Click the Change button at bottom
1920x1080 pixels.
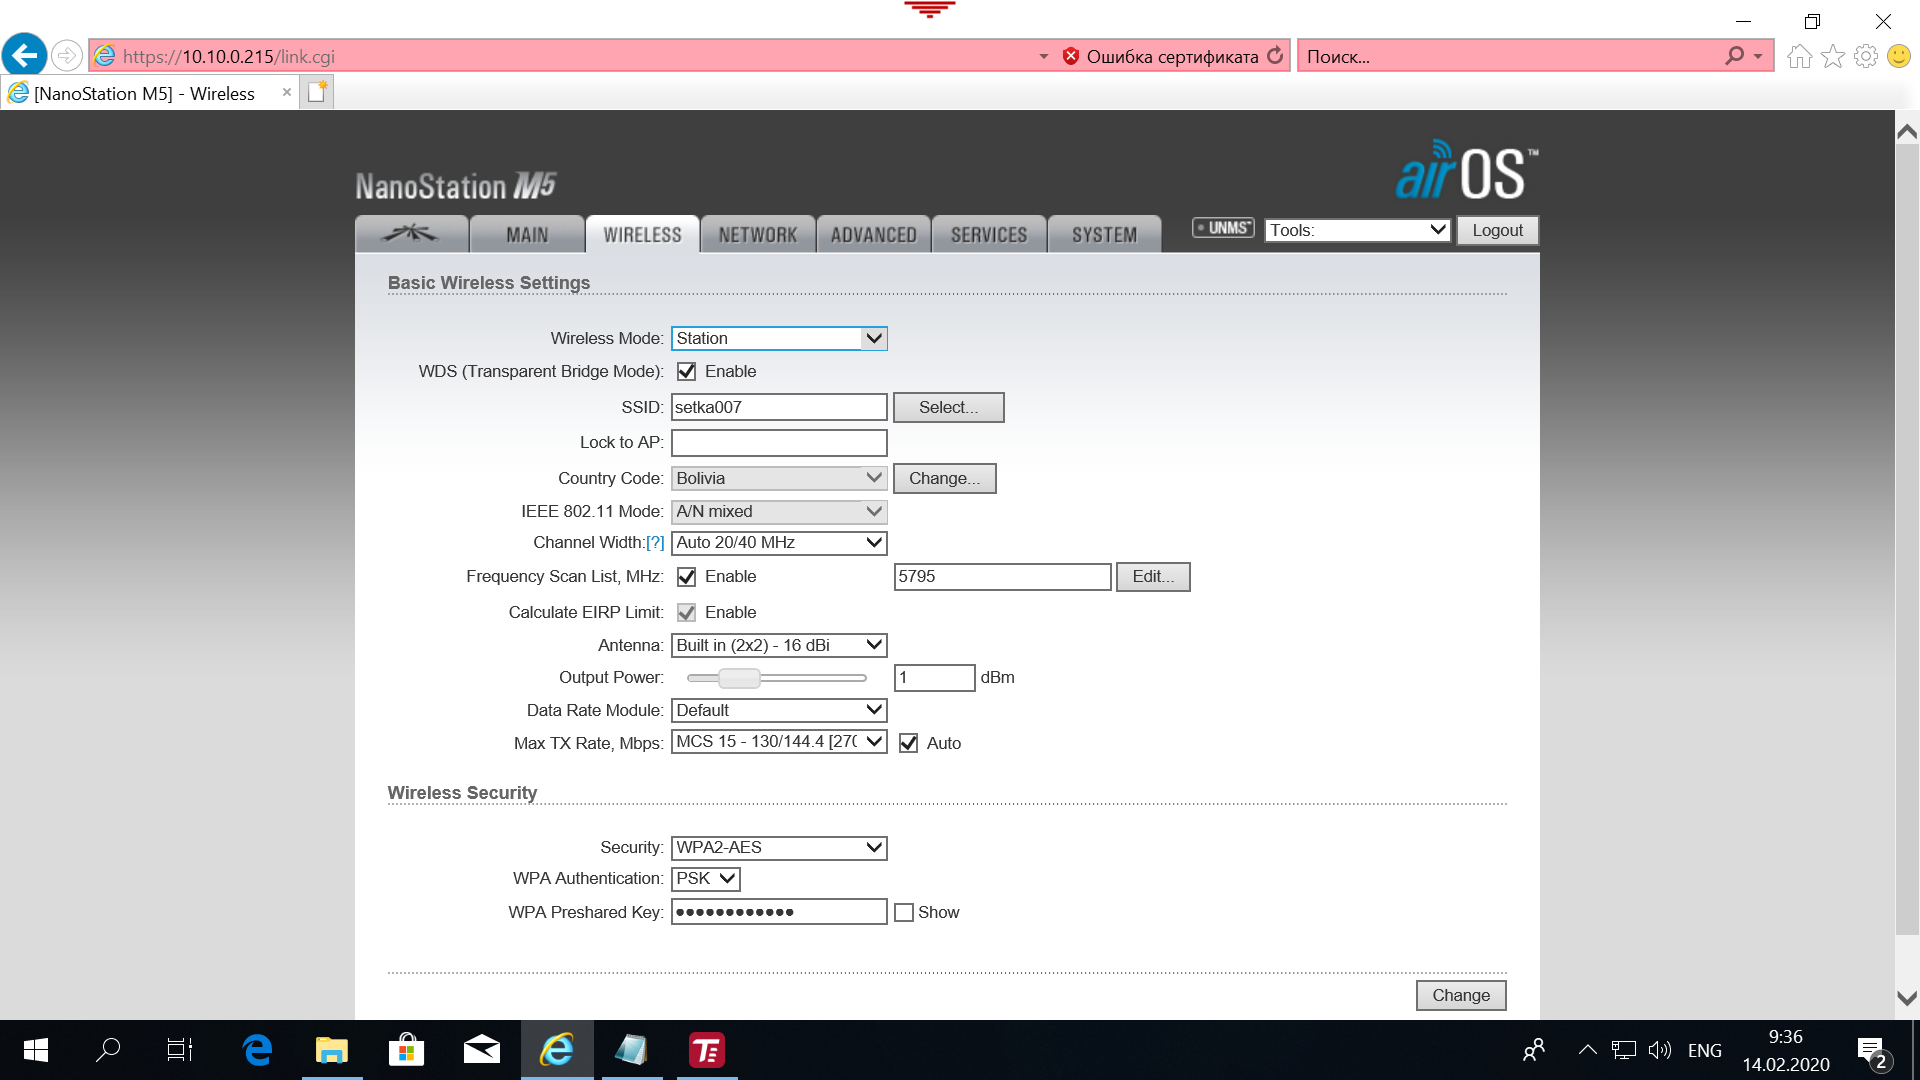click(x=1461, y=995)
